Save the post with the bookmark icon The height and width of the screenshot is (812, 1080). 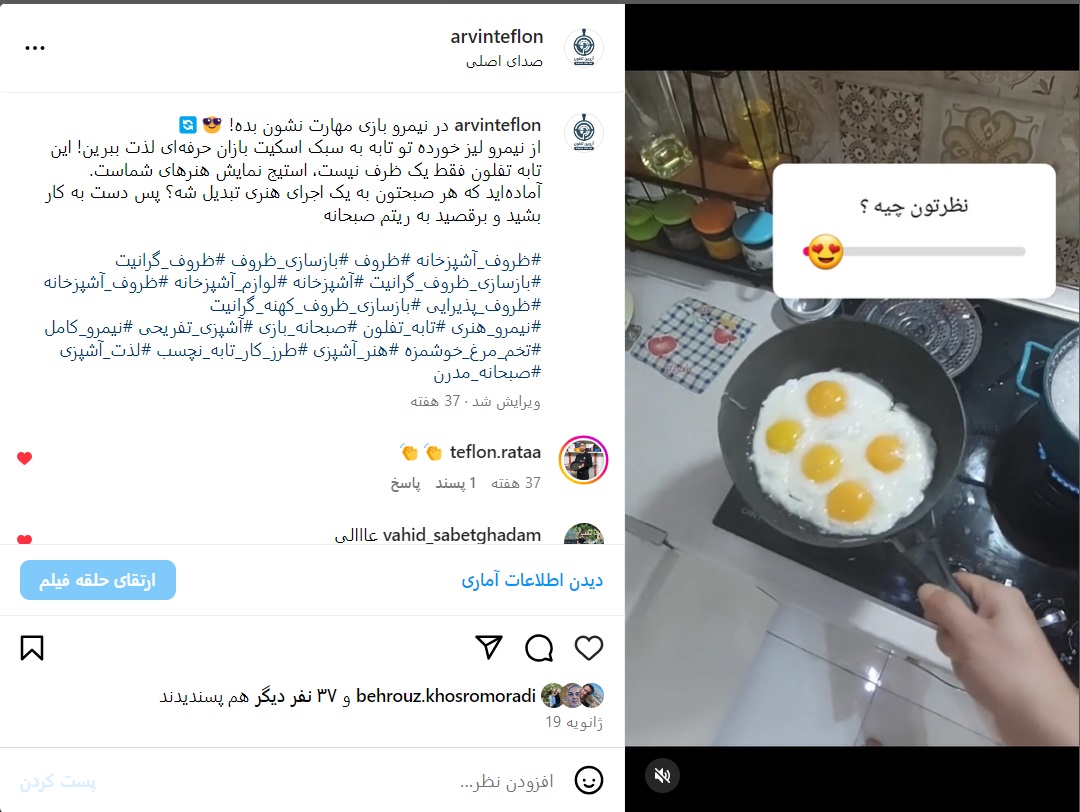pos(32,648)
